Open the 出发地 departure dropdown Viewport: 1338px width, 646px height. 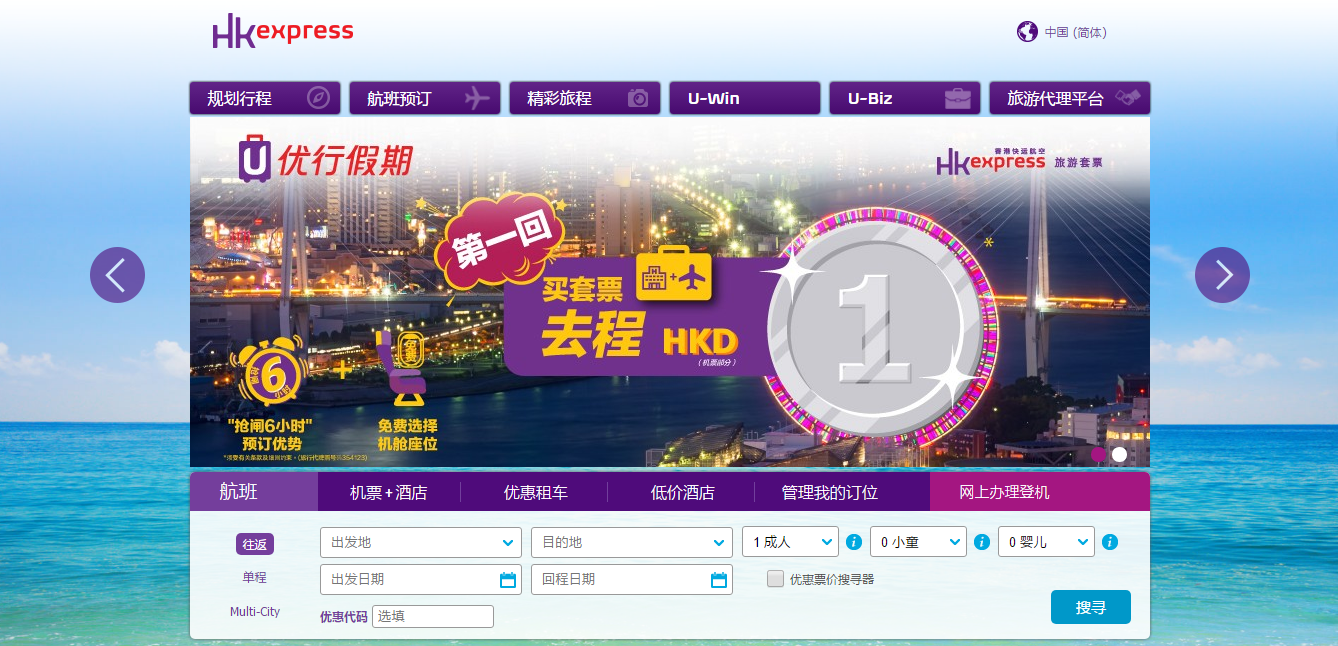pos(421,542)
